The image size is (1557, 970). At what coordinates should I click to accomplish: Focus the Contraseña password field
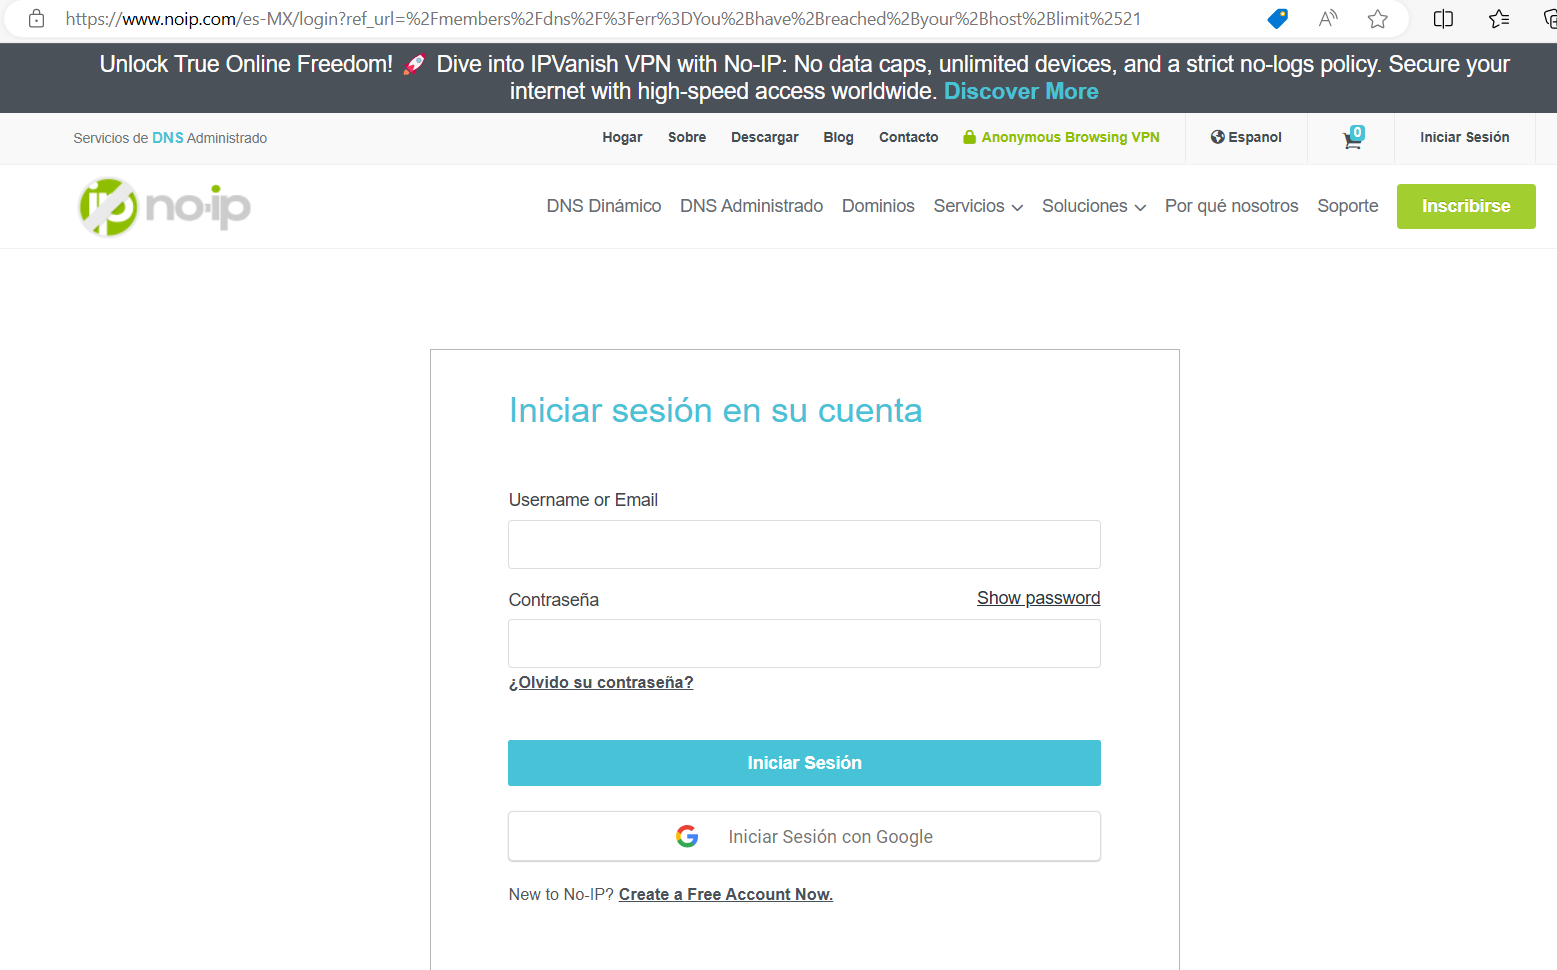pos(804,643)
